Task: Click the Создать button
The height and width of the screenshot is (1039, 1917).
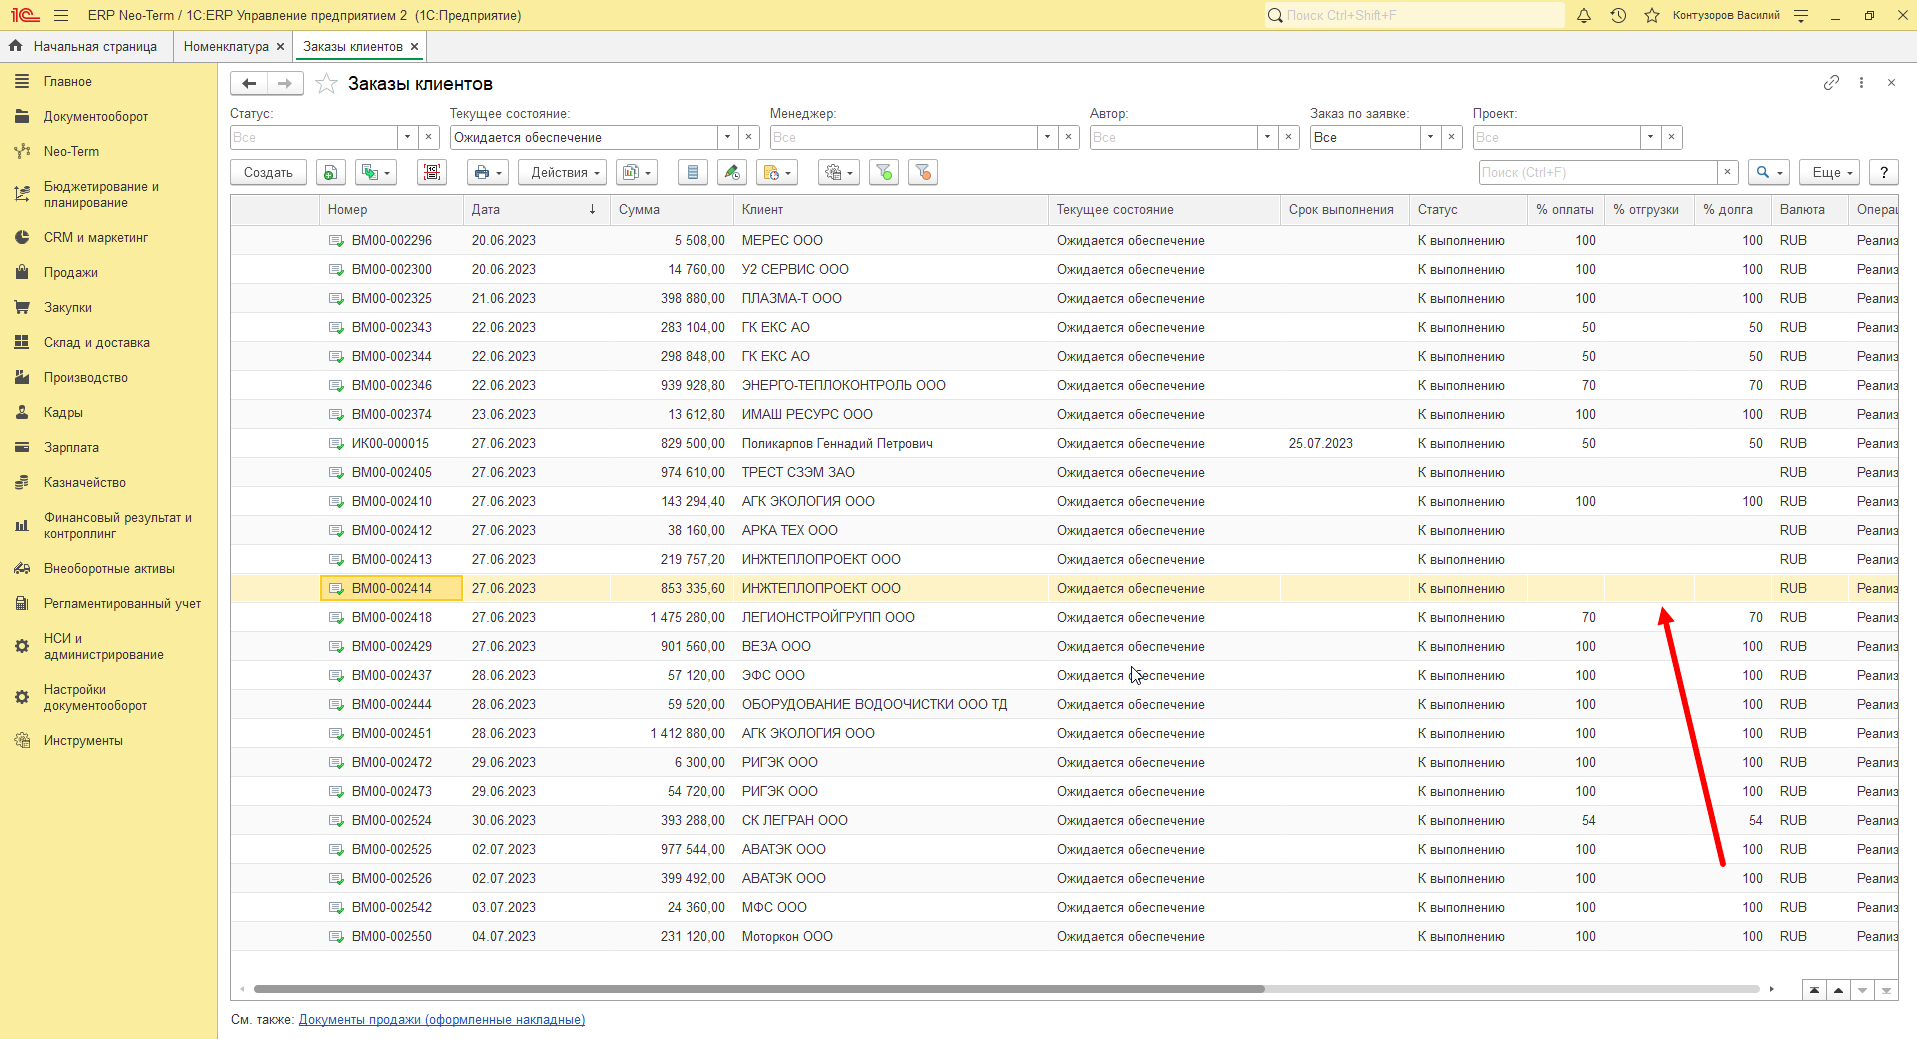Action: coord(268,172)
